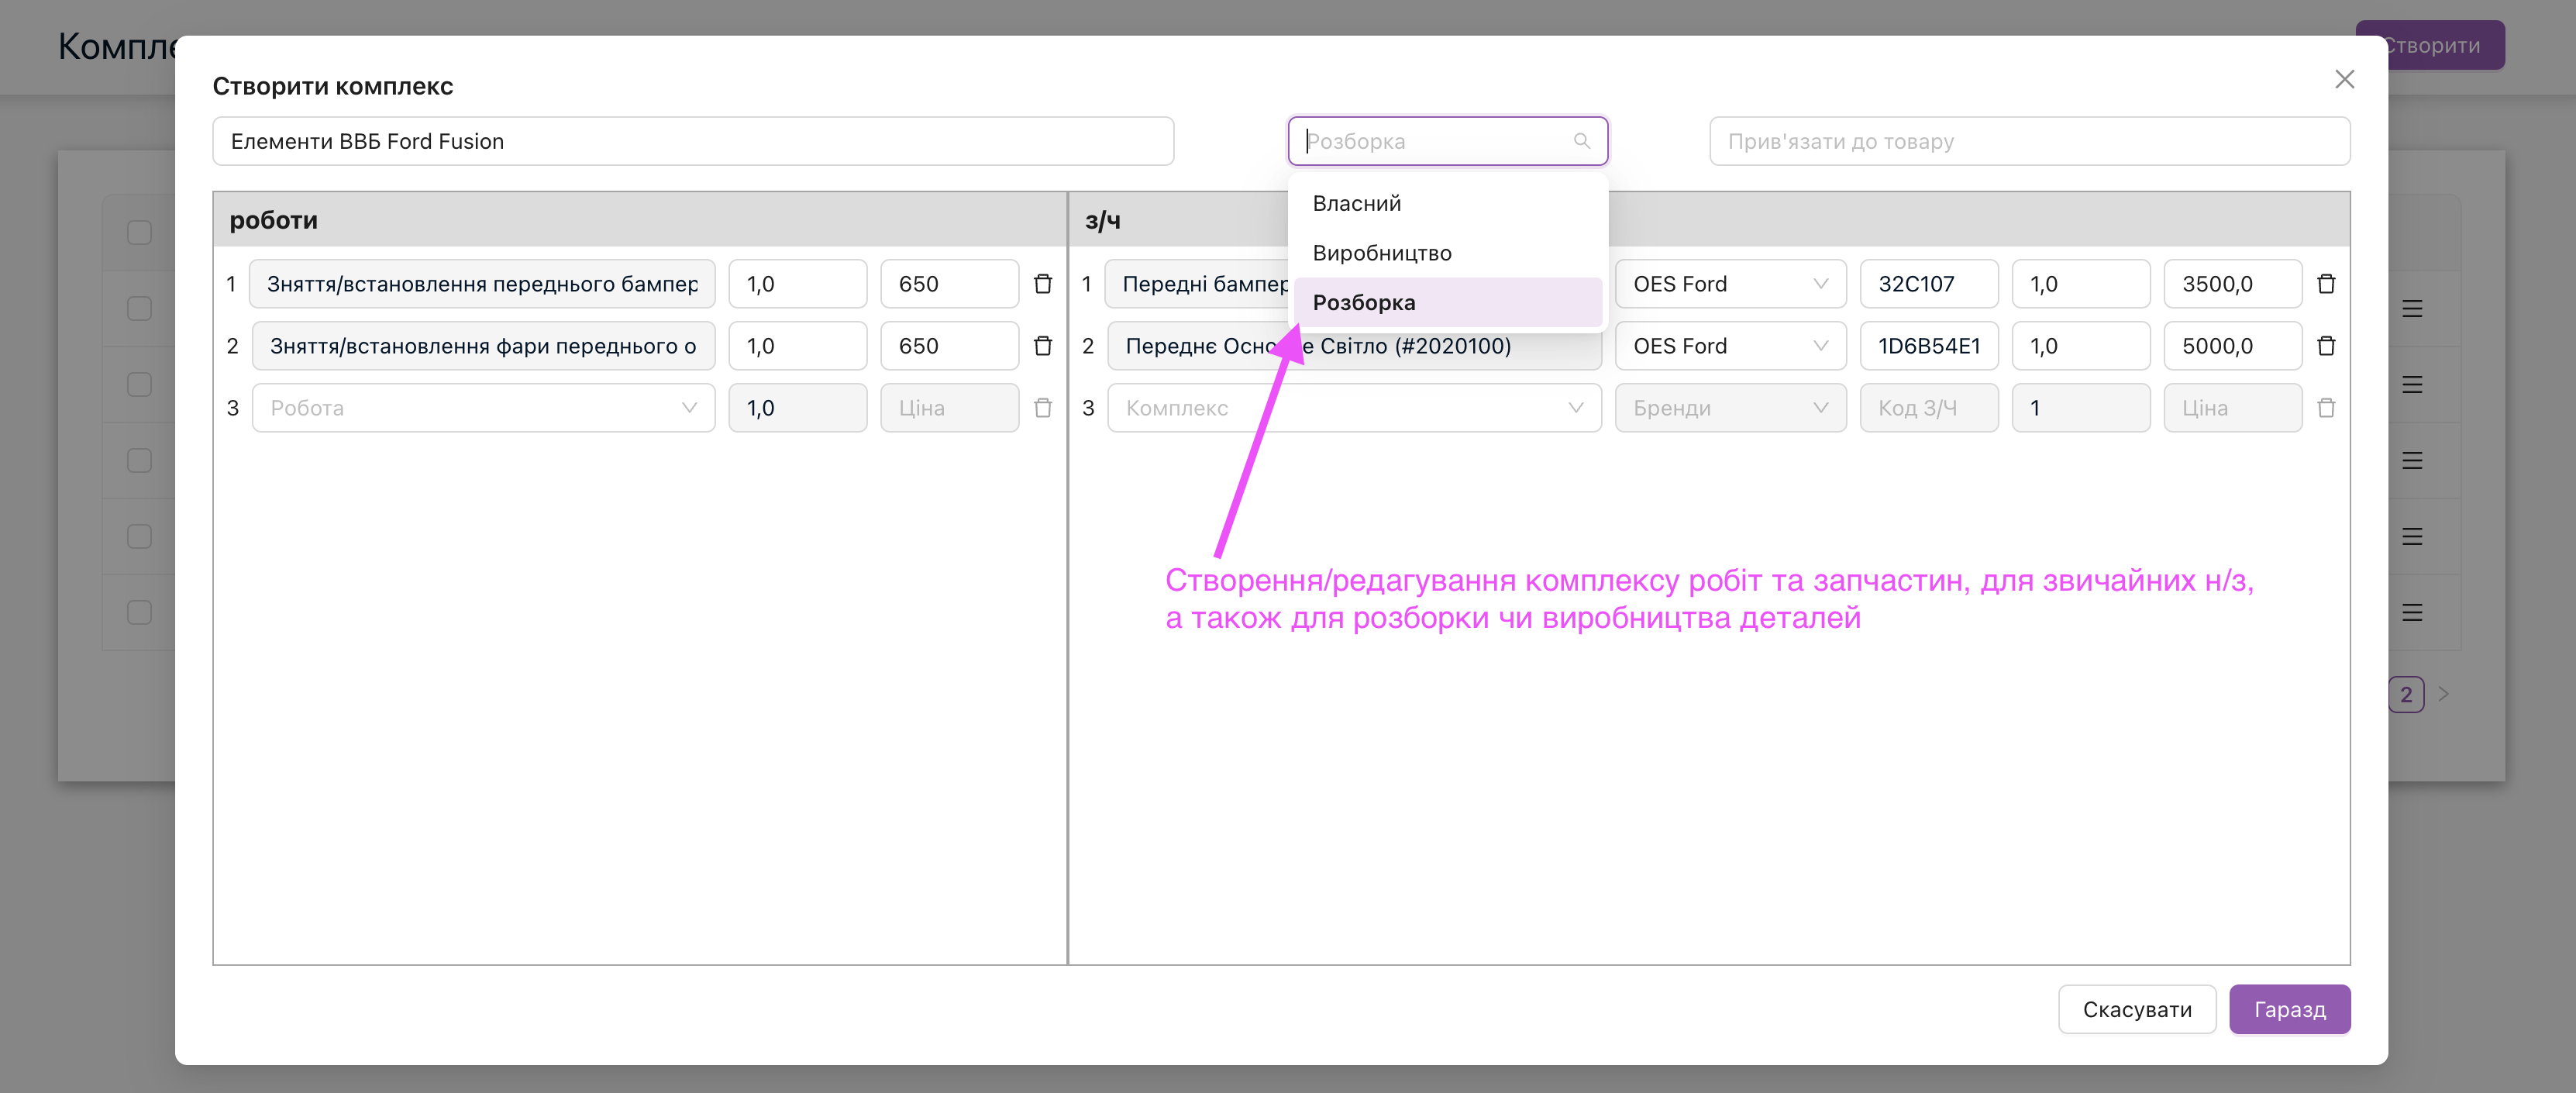Go to next page arrow in pagination
The image size is (2576, 1093).
click(x=2444, y=694)
